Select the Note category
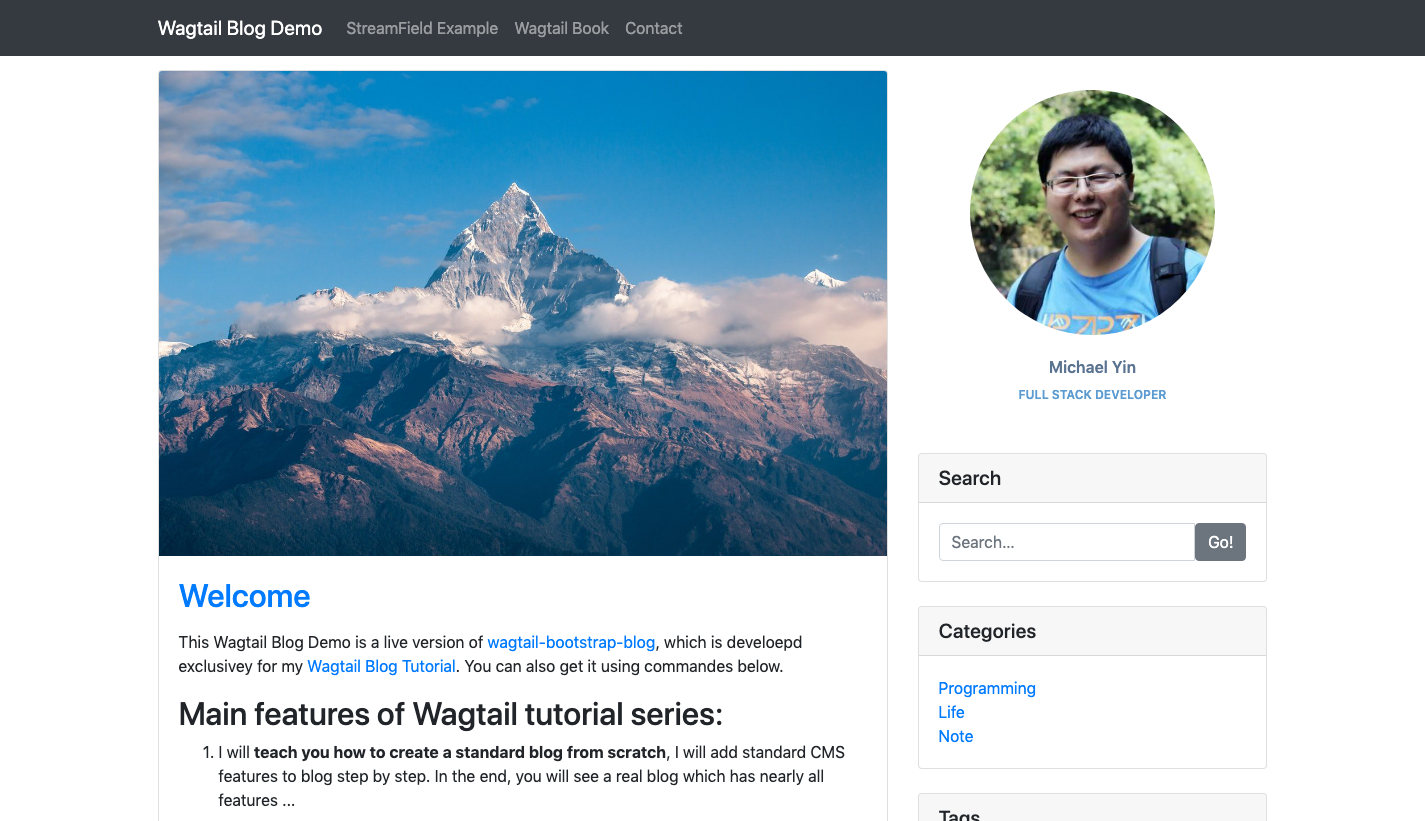 tap(956, 736)
